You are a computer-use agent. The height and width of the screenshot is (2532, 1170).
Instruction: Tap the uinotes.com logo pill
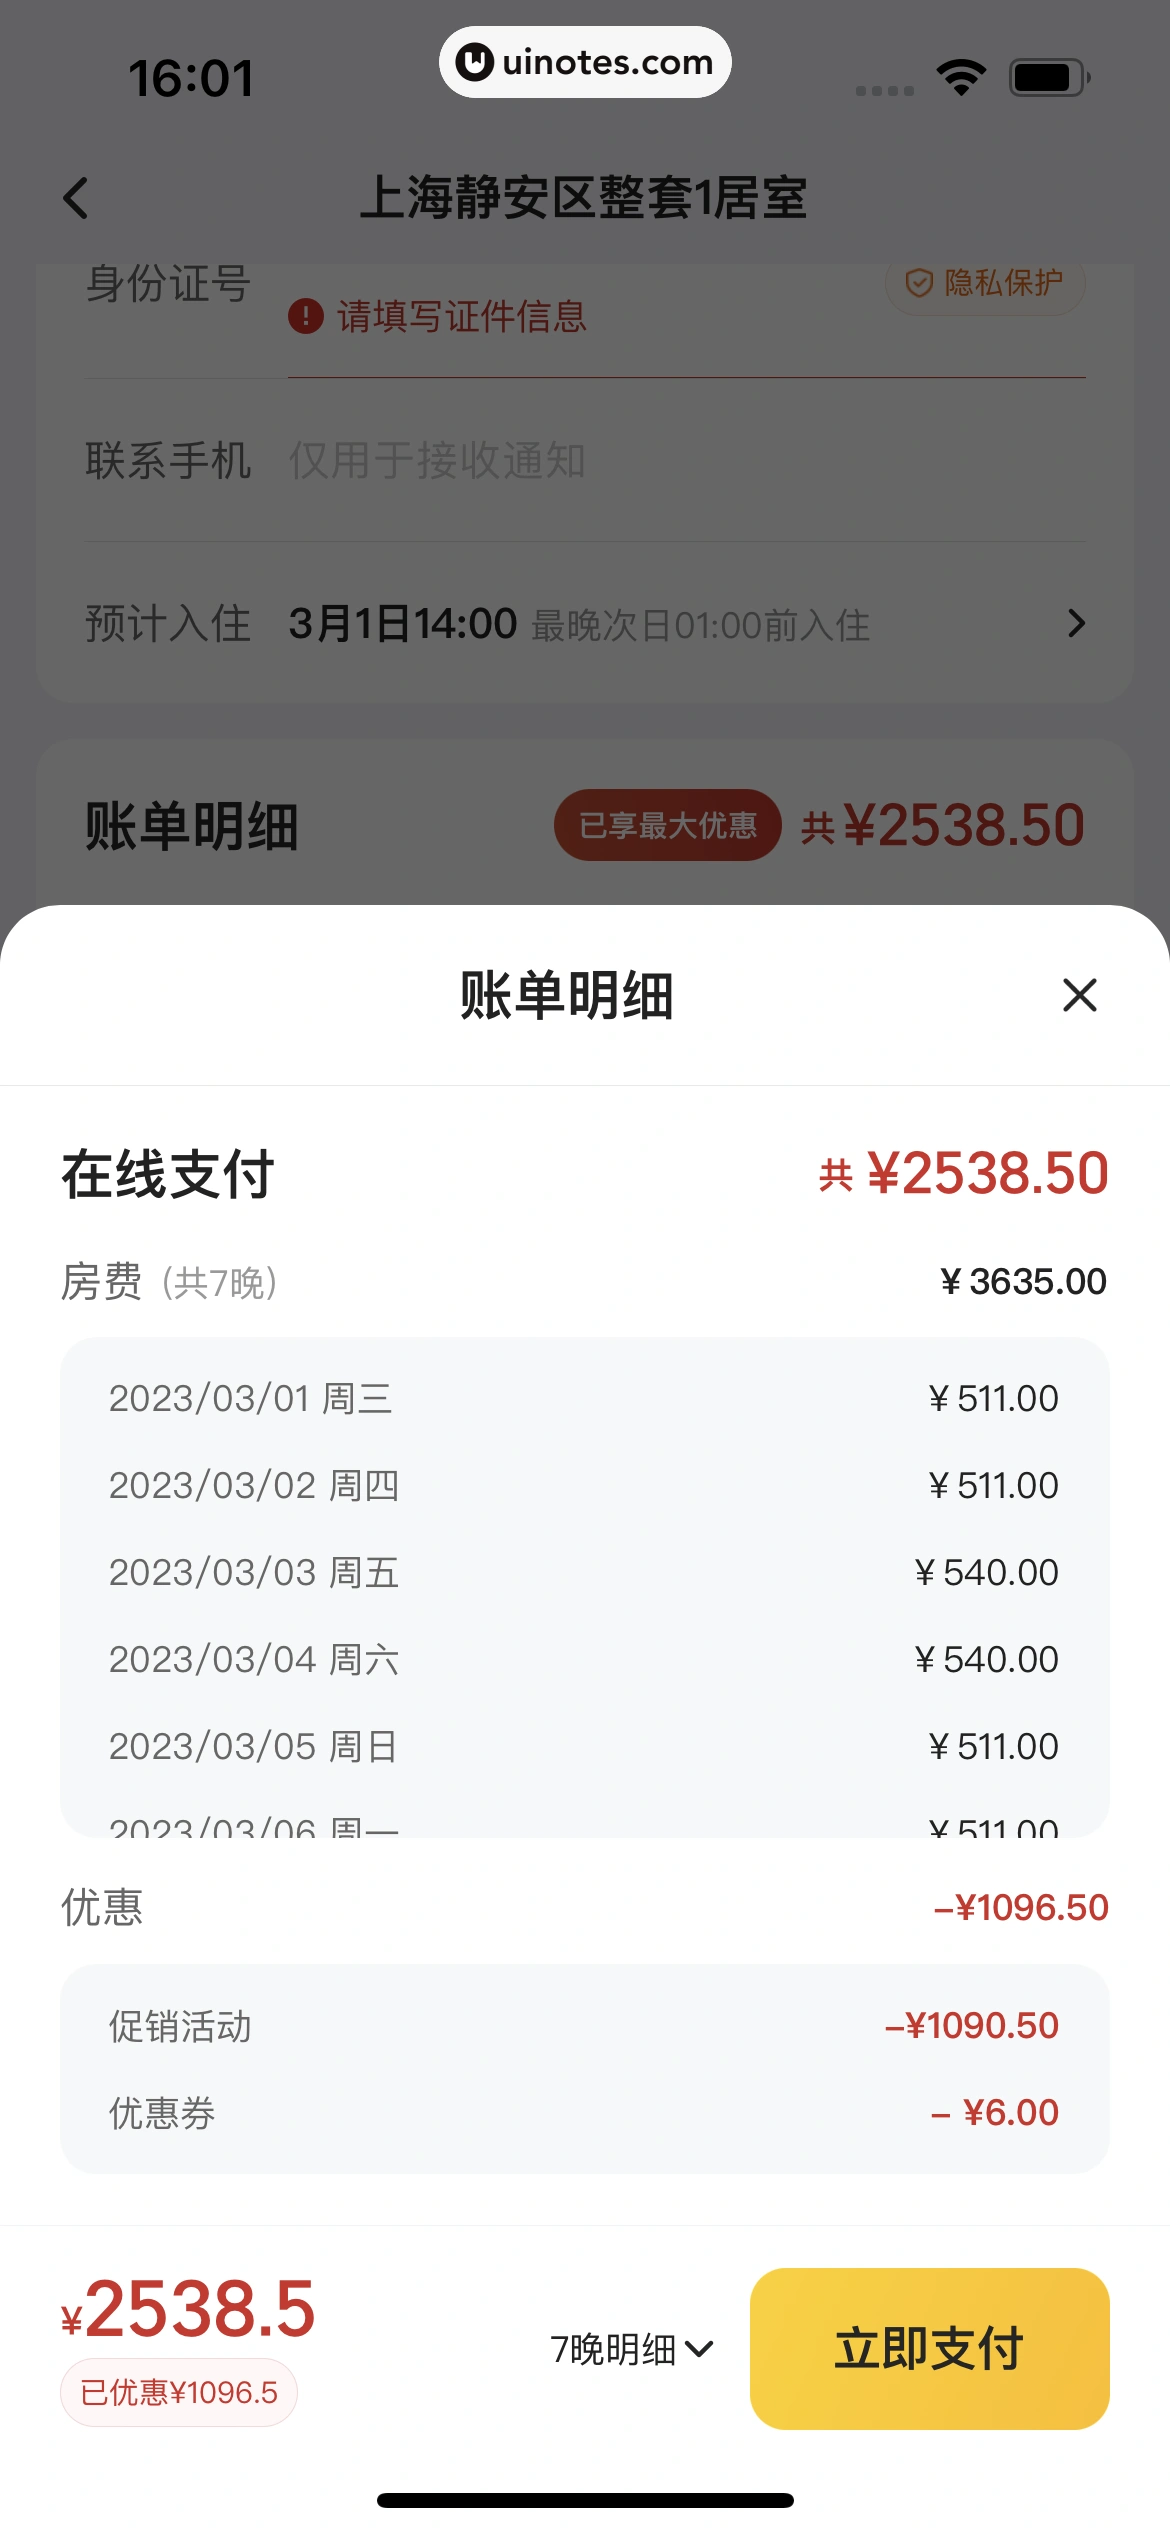click(585, 62)
